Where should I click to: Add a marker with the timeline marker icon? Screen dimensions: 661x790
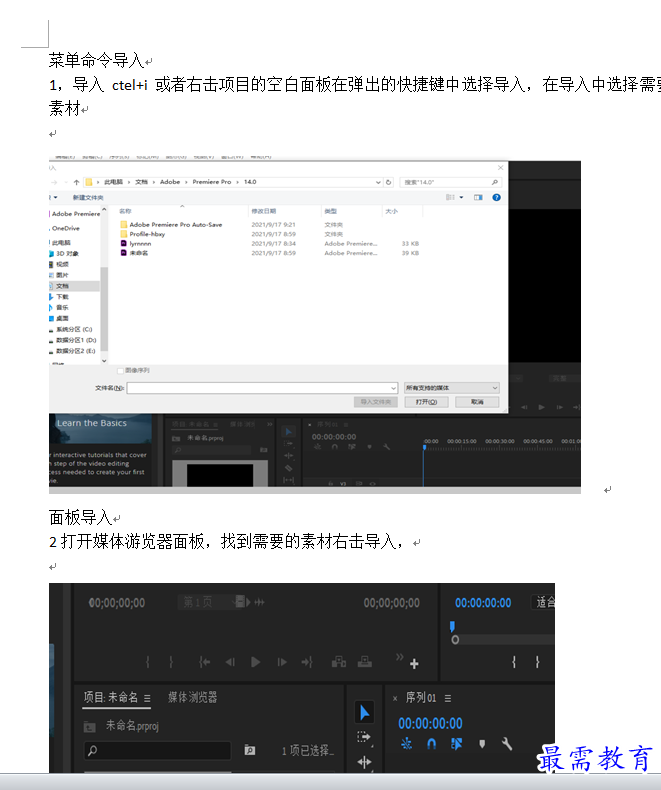(x=482, y=744)
